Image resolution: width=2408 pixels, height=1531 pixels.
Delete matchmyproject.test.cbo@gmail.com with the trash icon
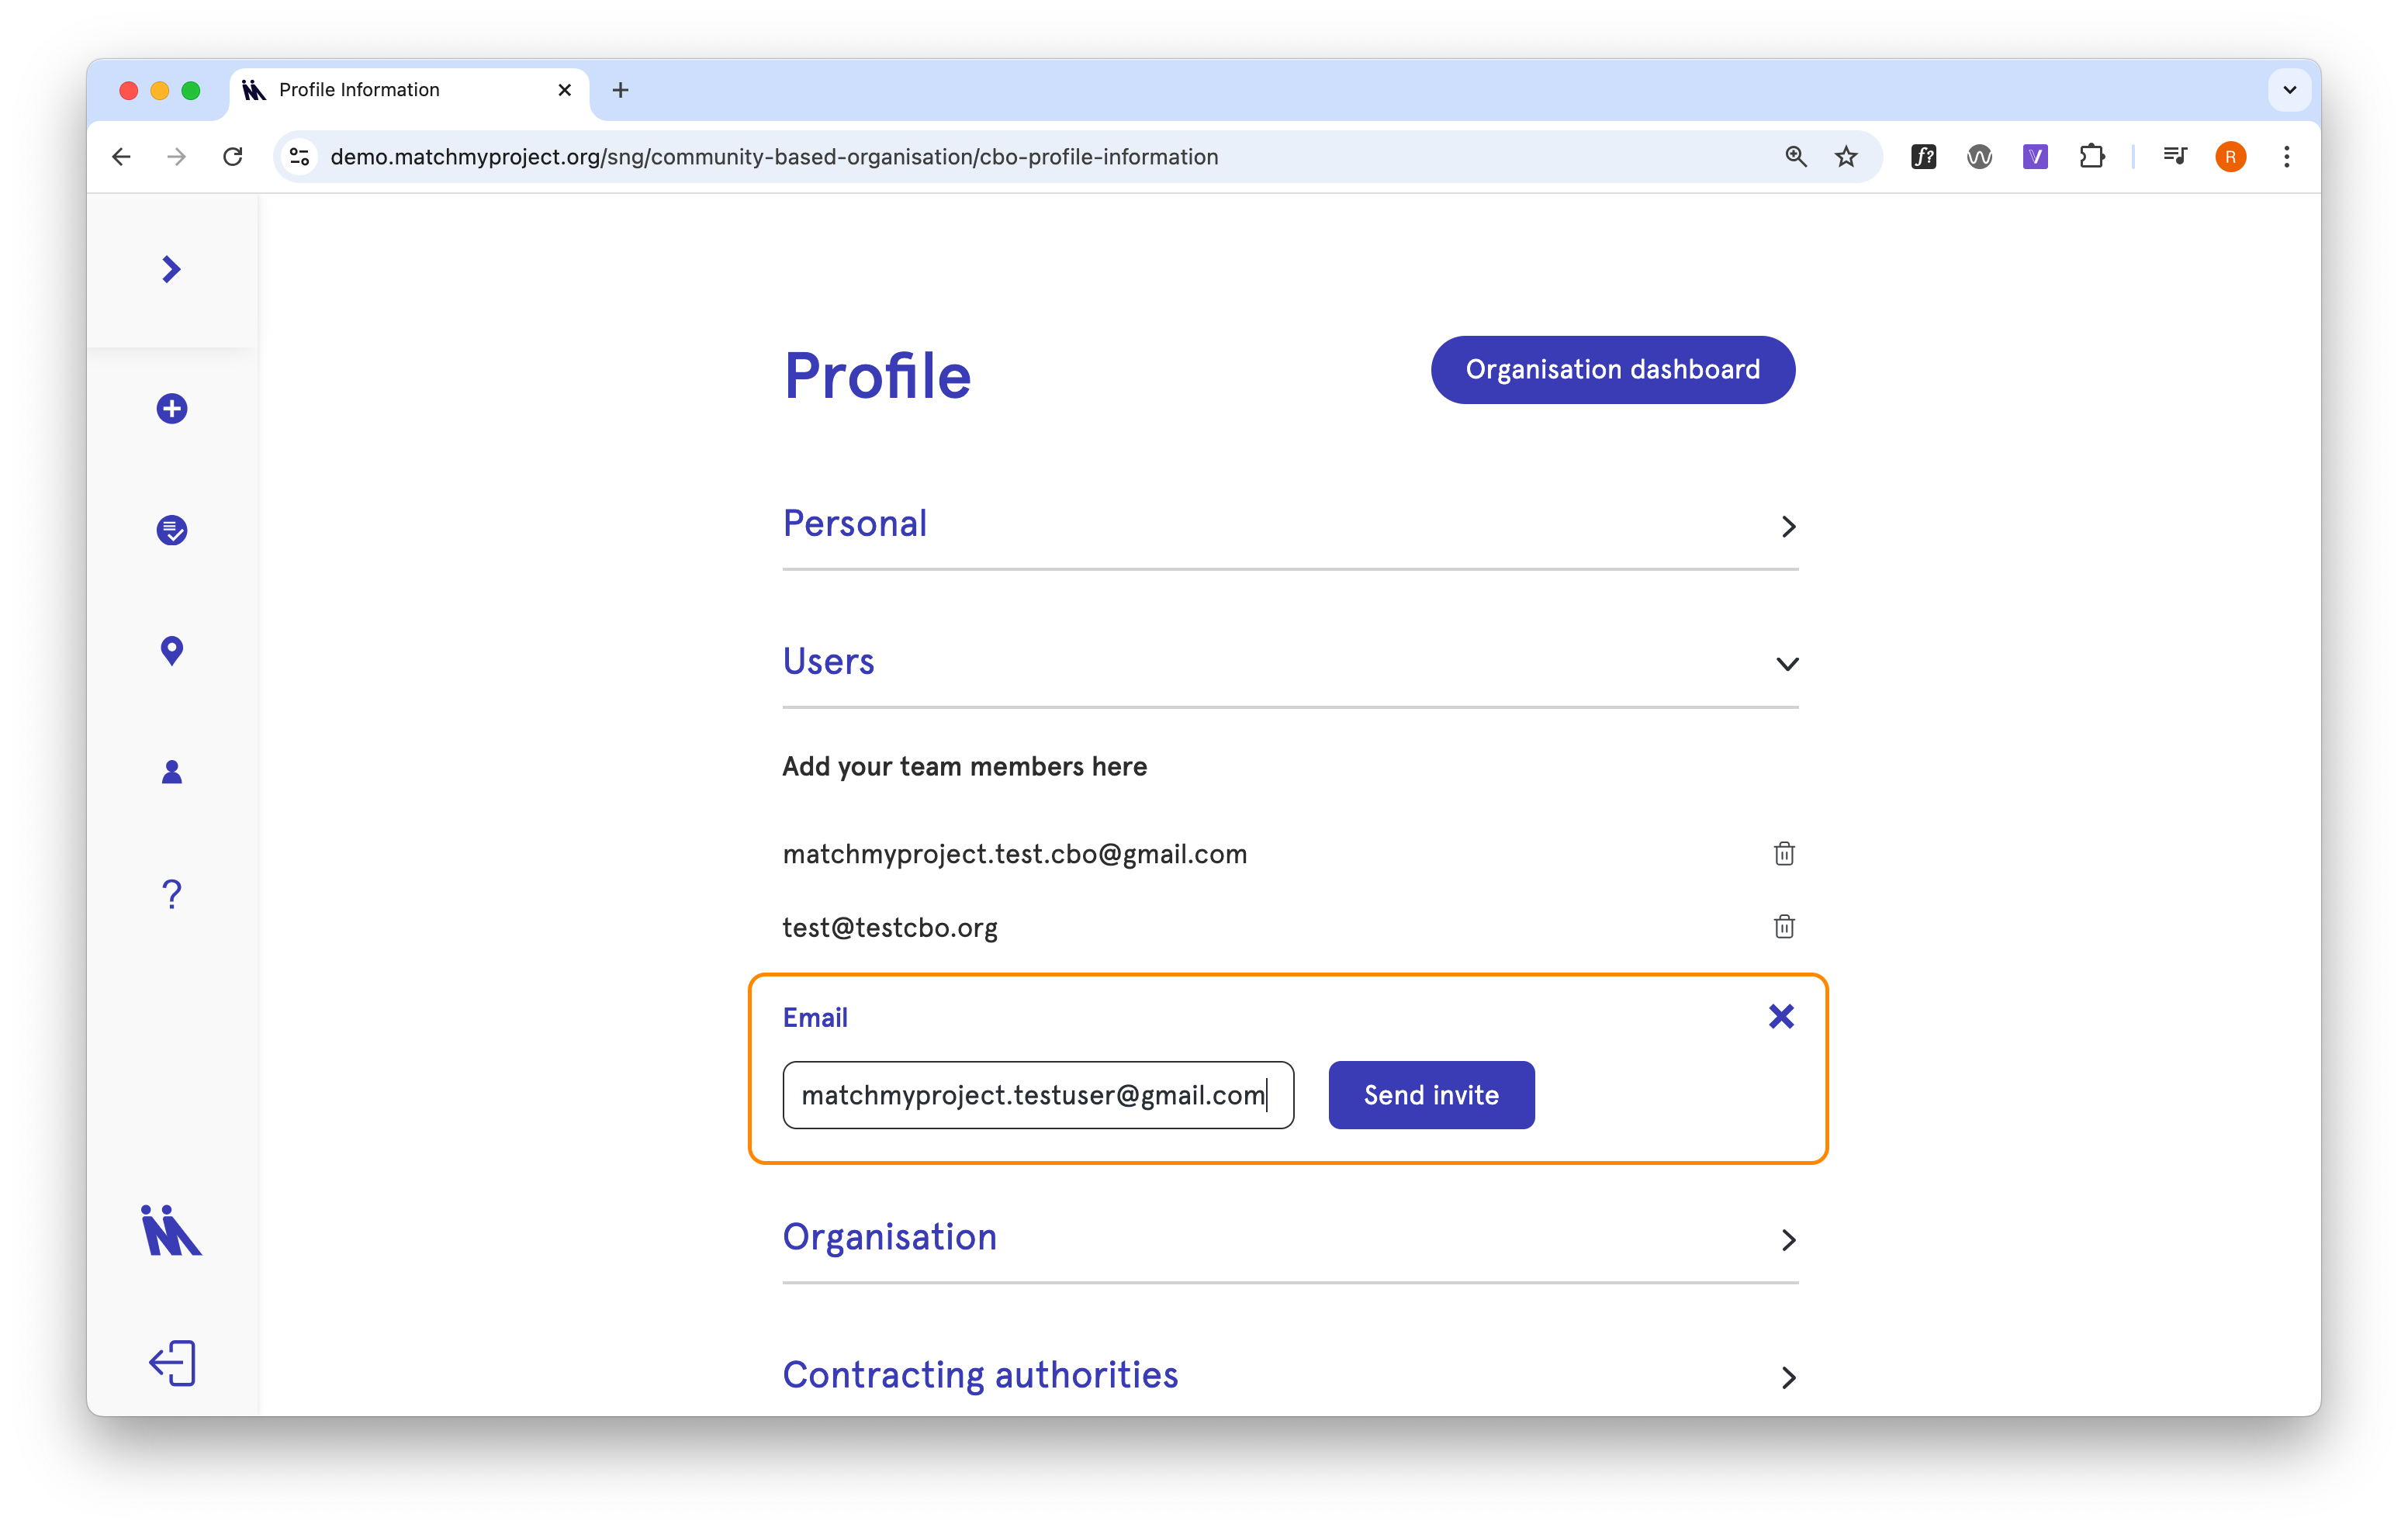tap(1784, 853)
